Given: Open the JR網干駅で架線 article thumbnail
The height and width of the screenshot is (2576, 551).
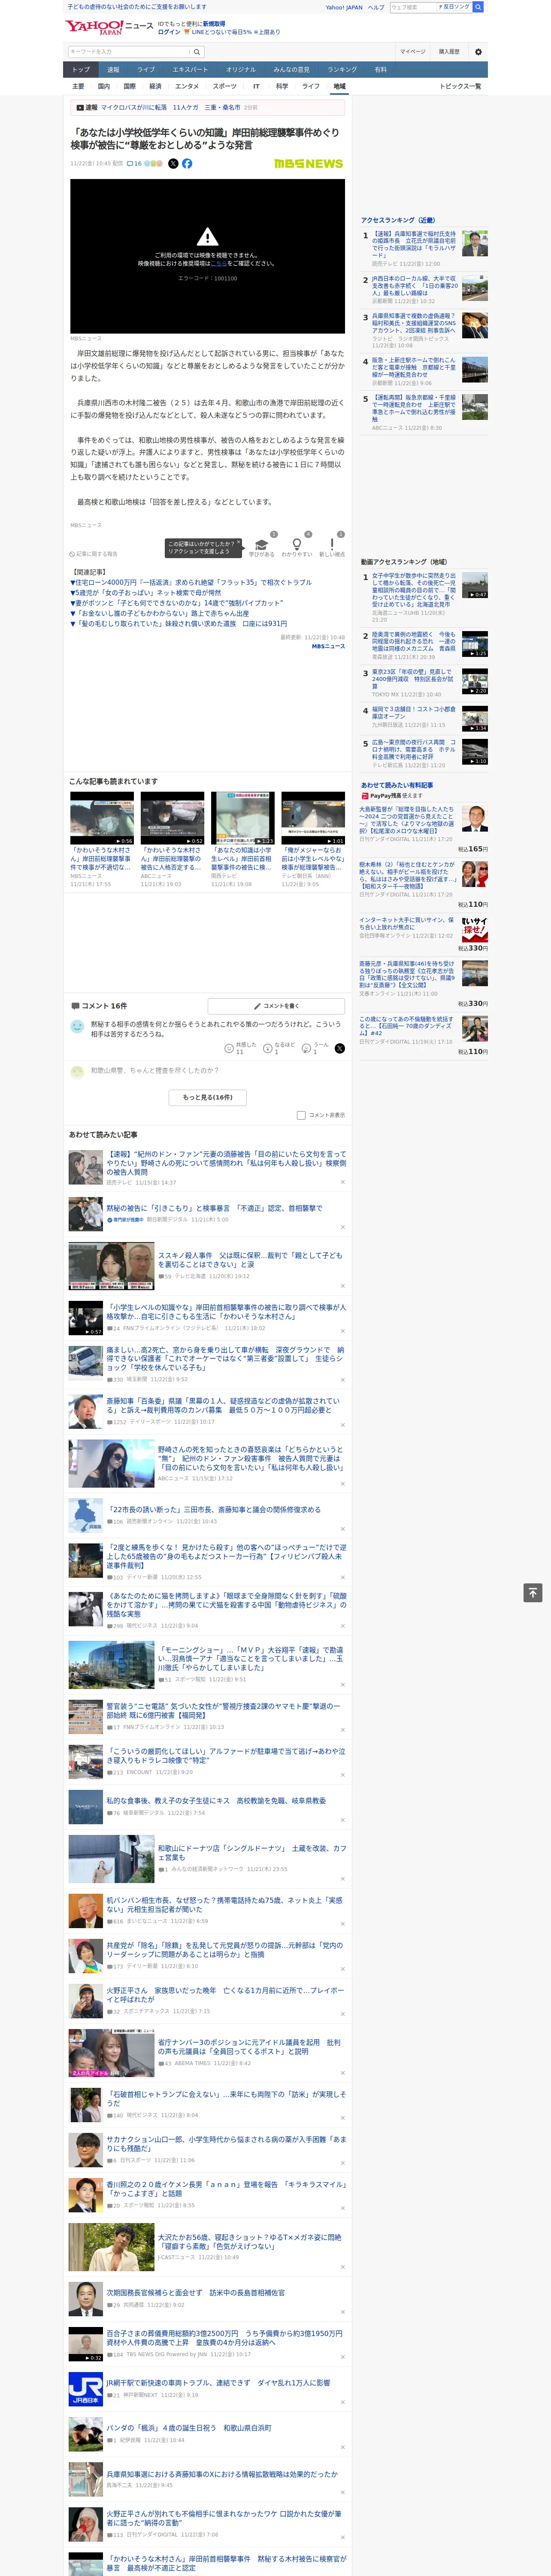Looking at the screenshot, I should 86,2389.
